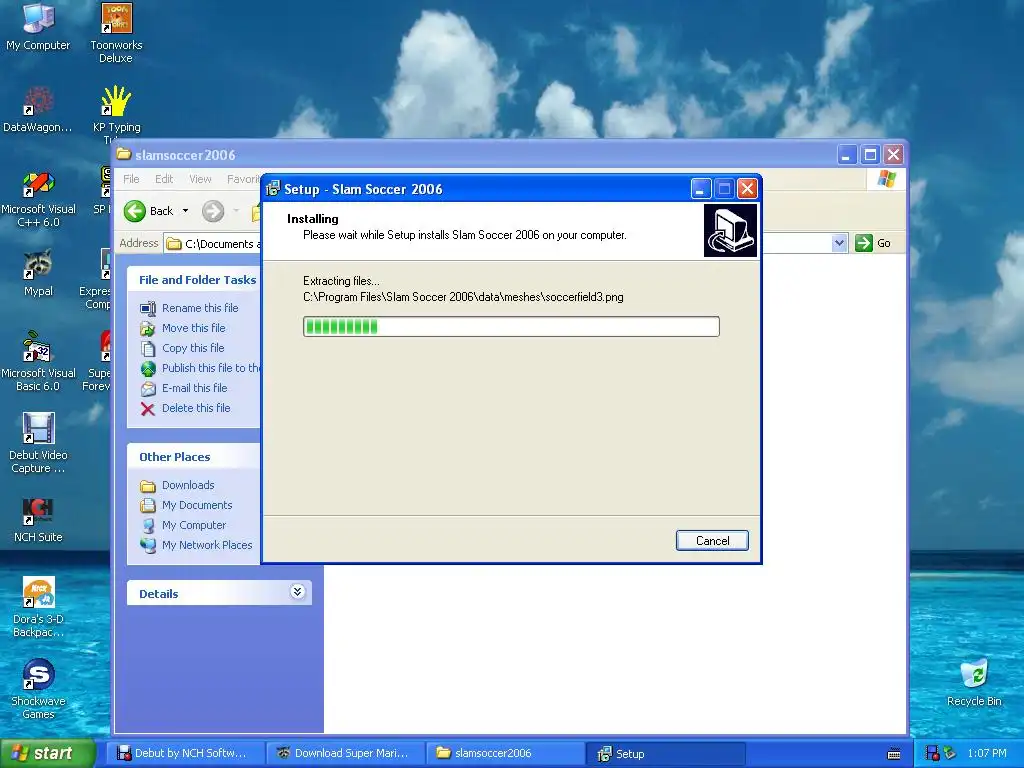
Task: Switch to Setup taskbar button
Action: click(666, 753)
